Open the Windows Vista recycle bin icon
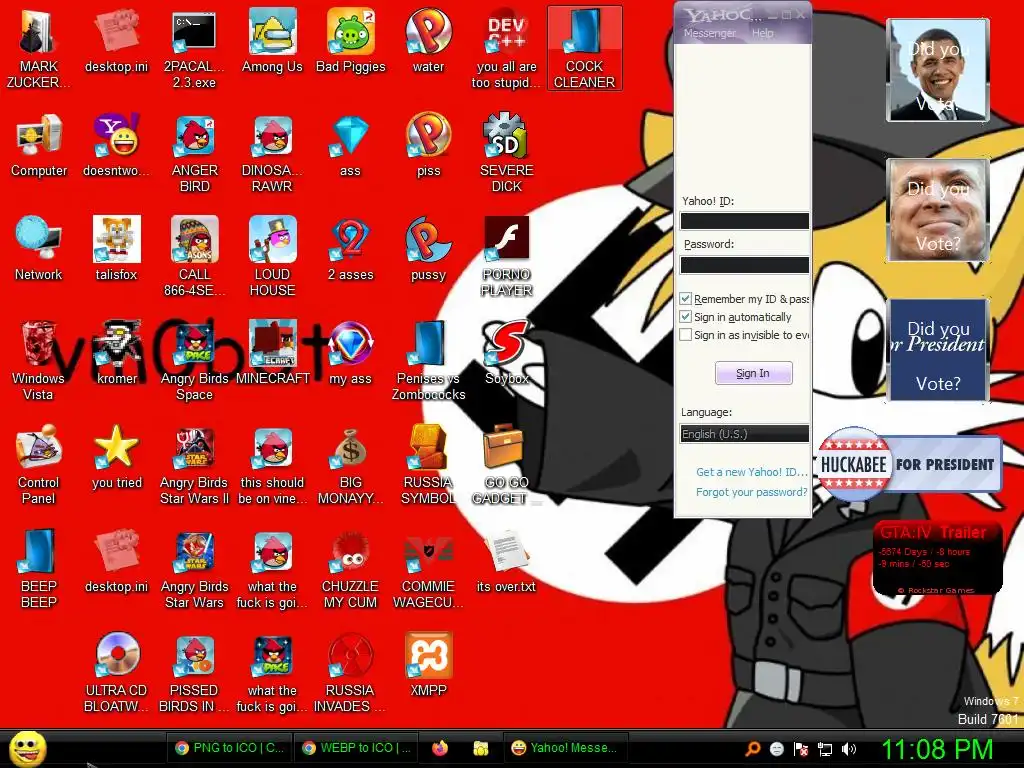The image size is (1024, 768). tap(39, 360)
